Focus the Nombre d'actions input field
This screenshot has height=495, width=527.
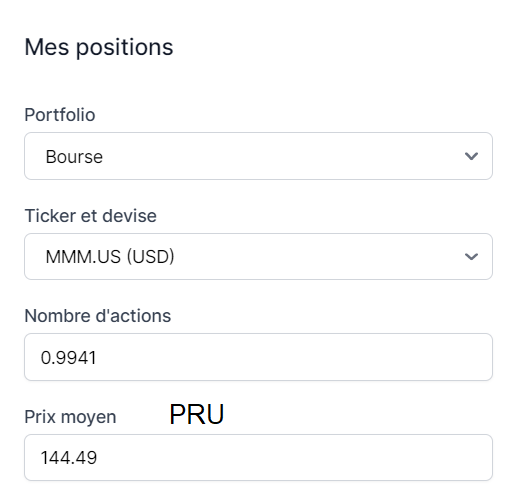(258, 357)
